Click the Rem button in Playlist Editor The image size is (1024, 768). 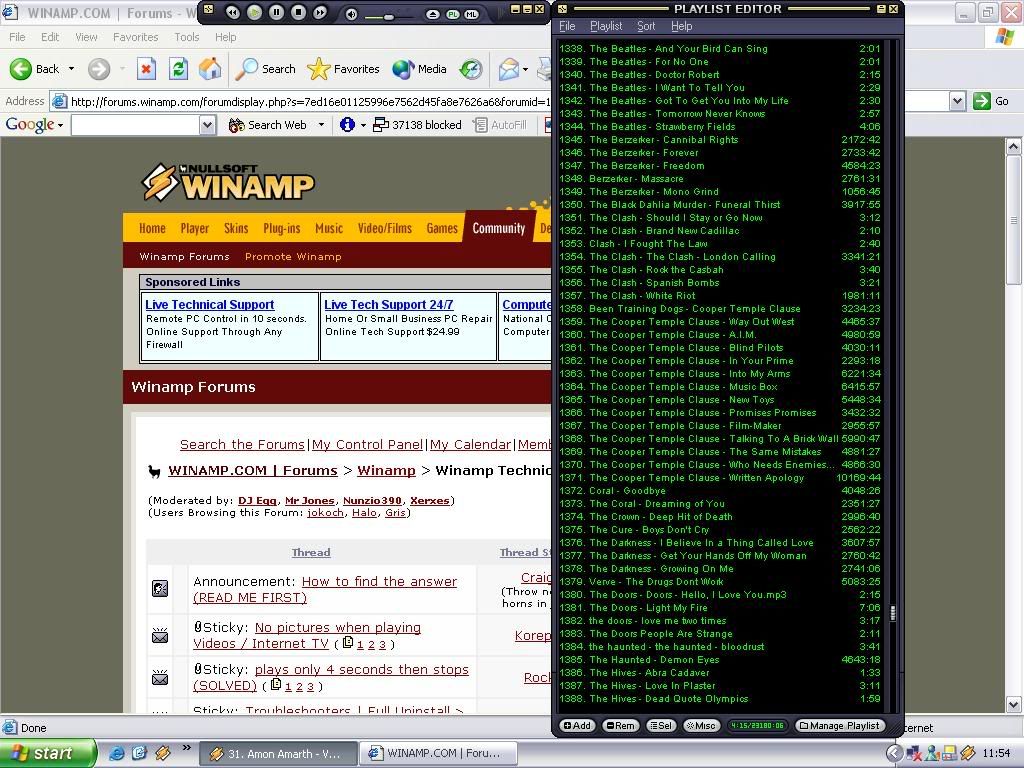click(x=620, y=726)
